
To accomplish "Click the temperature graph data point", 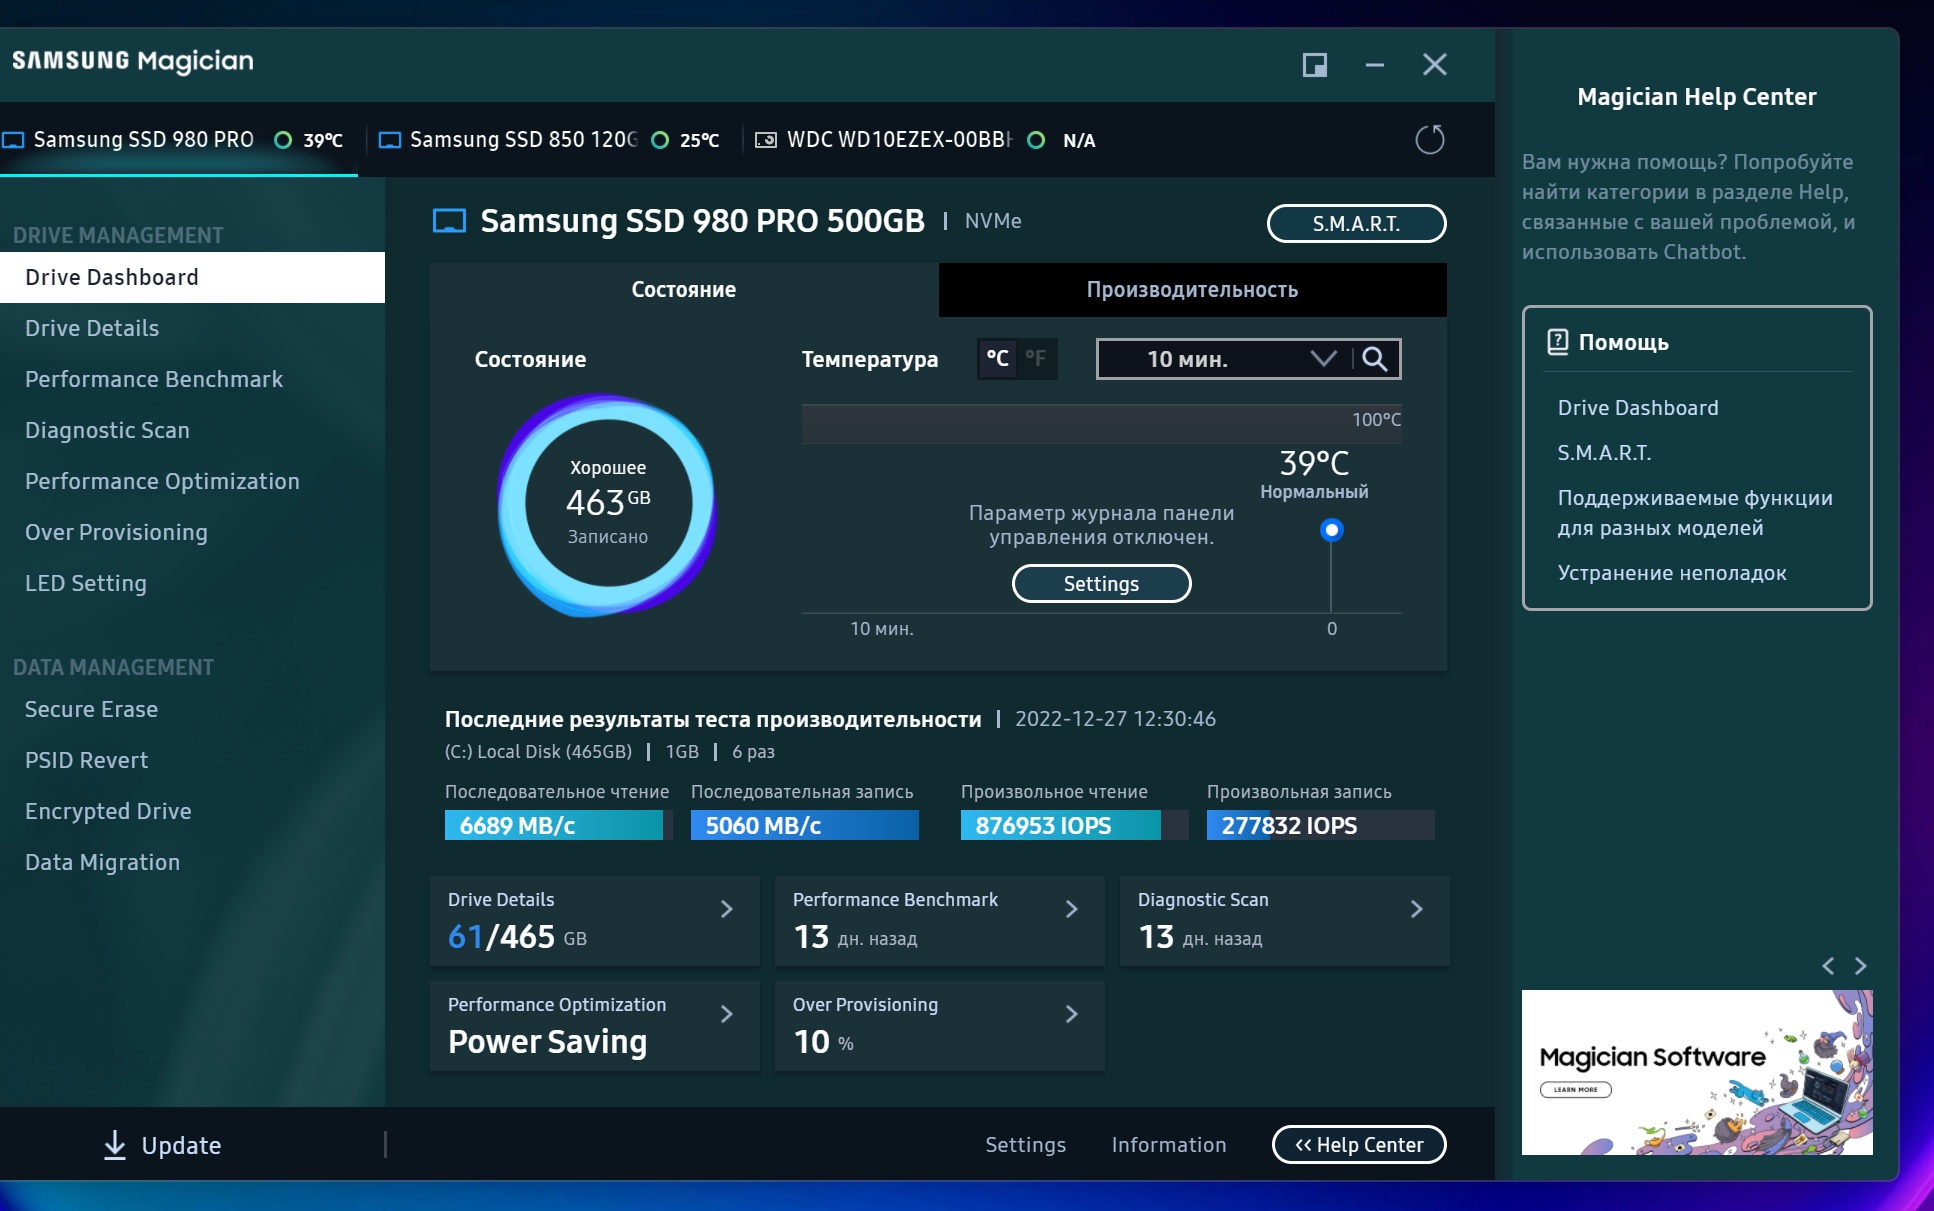I will [x=1331, y=530].
